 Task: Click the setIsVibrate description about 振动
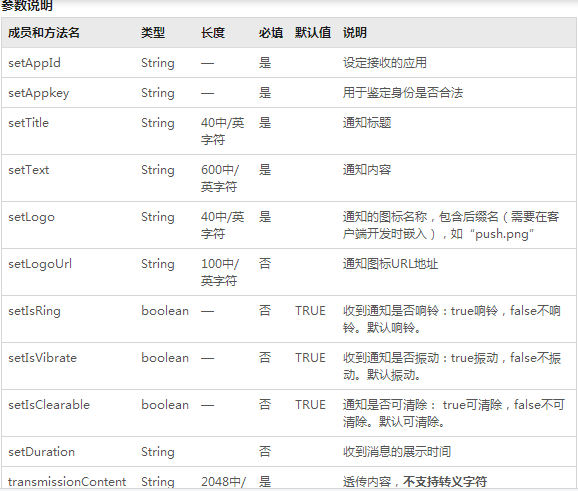[452, 366]
